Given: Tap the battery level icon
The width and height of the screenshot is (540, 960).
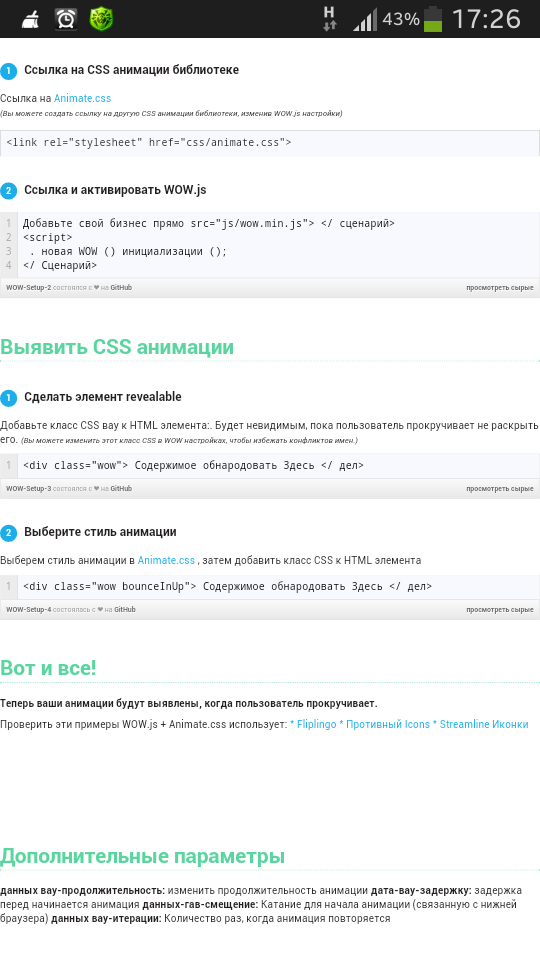Looking at the screenshot, I should coord(433,19).
